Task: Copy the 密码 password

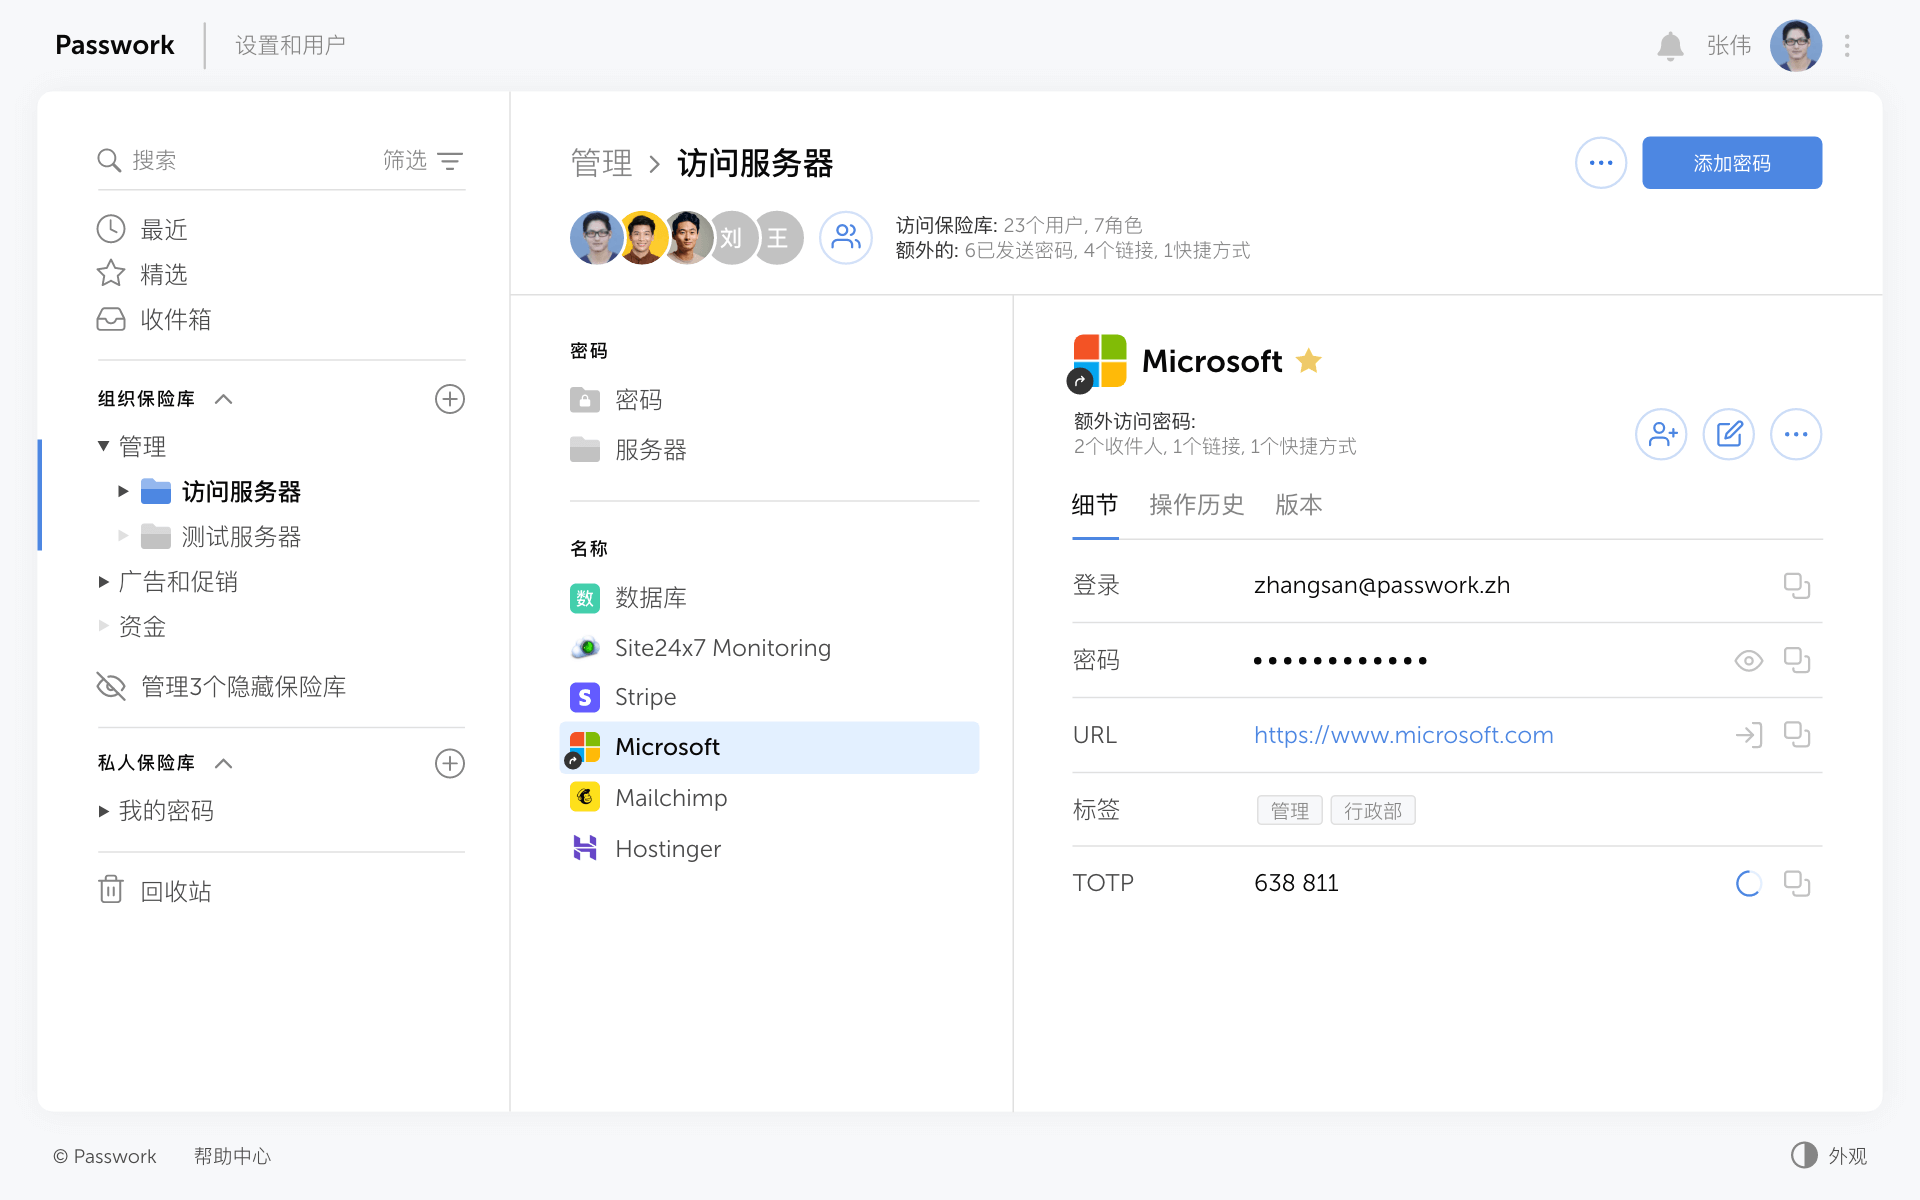Action: (x=1797, y=660)
